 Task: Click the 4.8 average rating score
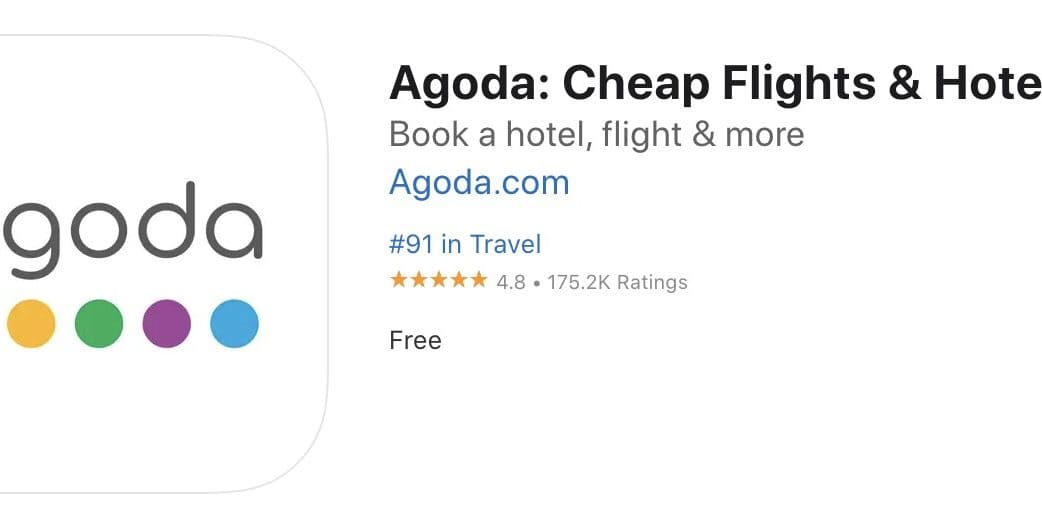pyautogui.click(x=511, y=282)
